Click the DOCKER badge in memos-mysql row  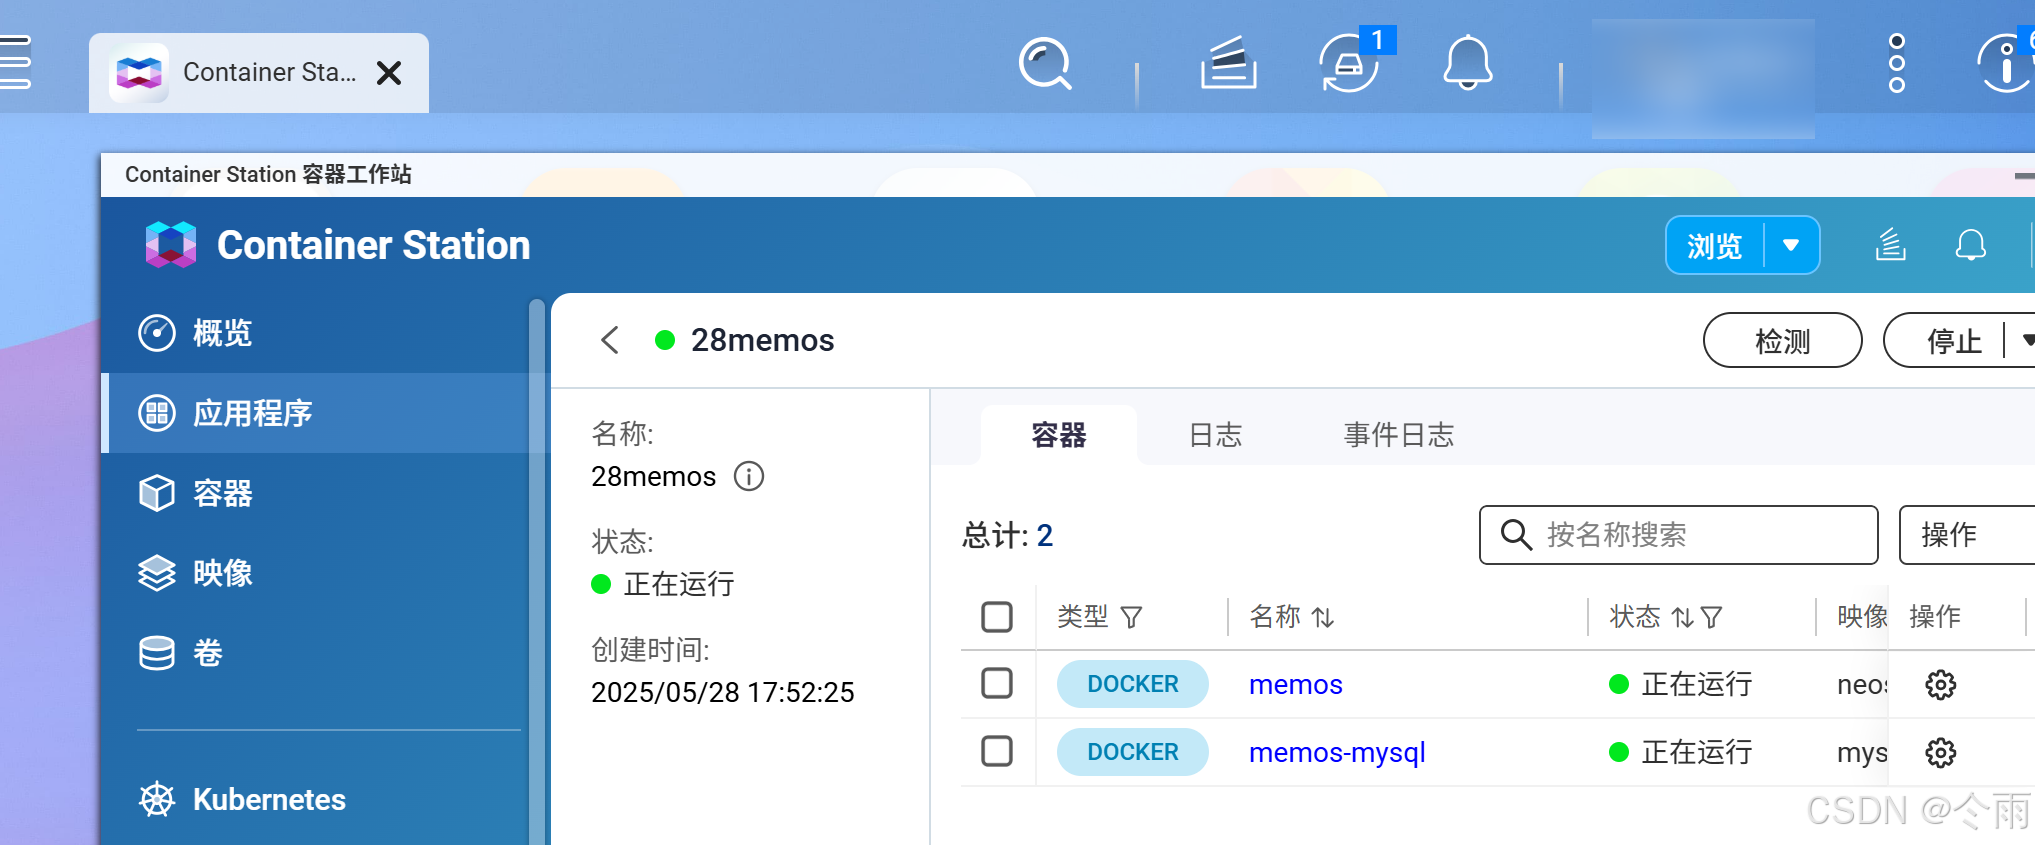pyautogui.click(x=1133, y=752)
